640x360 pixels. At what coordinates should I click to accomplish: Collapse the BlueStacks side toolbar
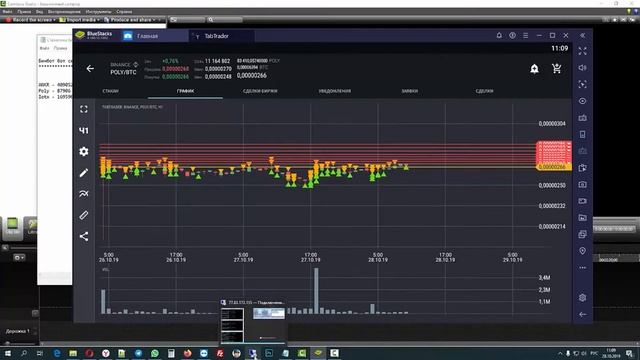pos(582,36)
